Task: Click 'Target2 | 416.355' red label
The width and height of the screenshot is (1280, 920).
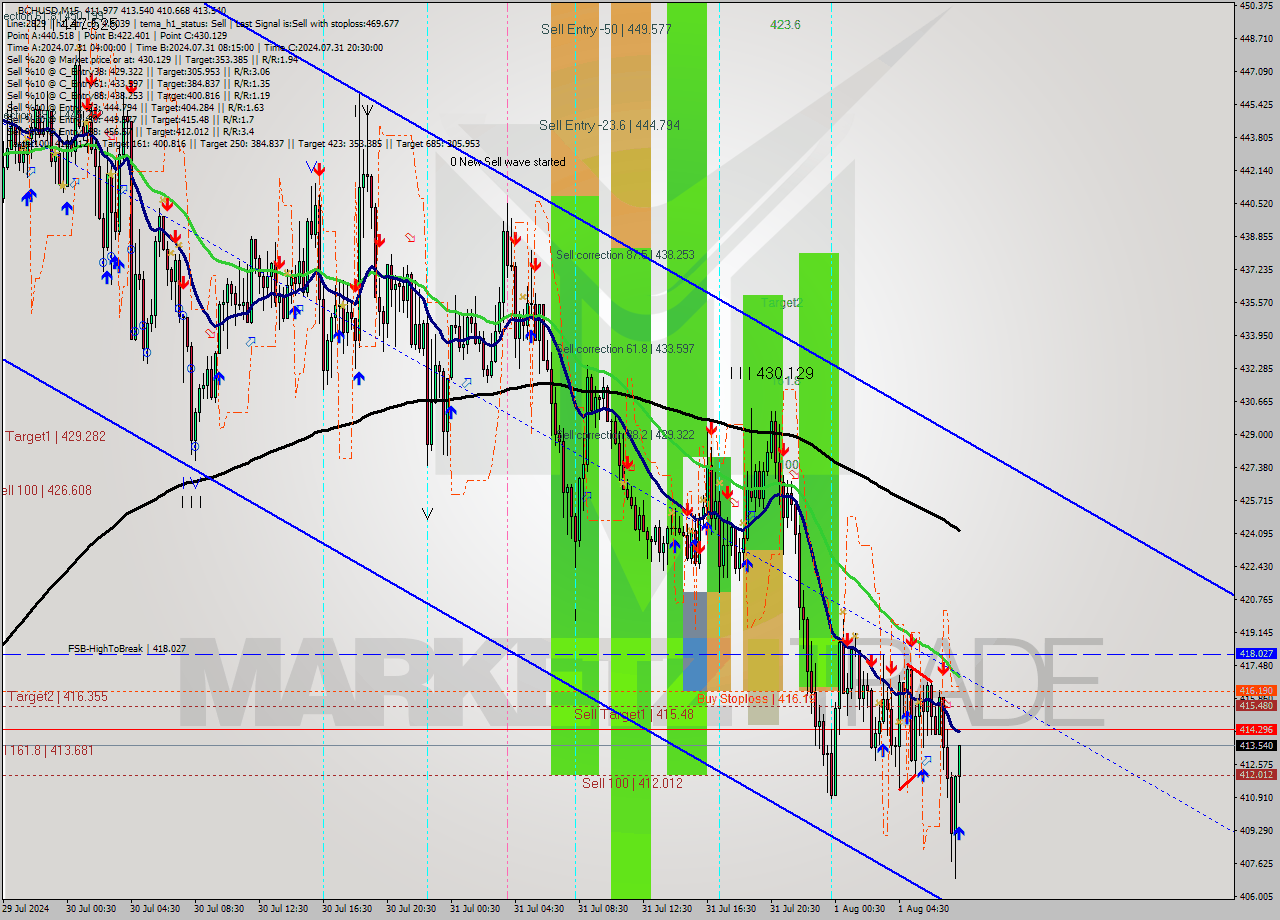Action: coord(57,696)
